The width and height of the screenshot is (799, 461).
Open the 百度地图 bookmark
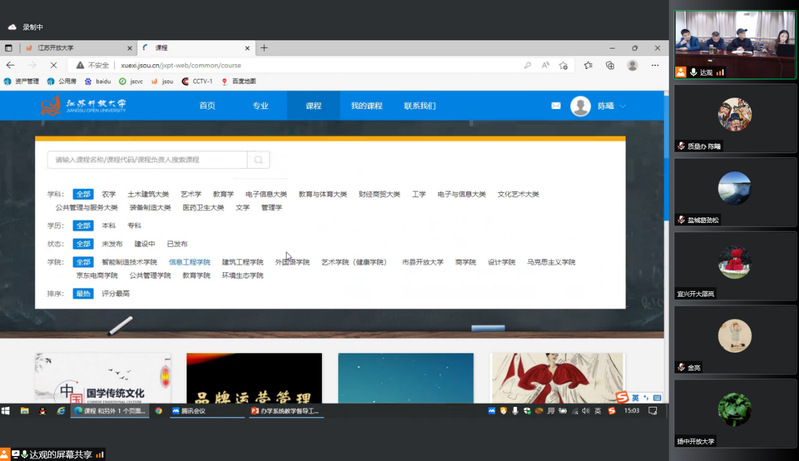pyautogui.click(x=239, y=81)
